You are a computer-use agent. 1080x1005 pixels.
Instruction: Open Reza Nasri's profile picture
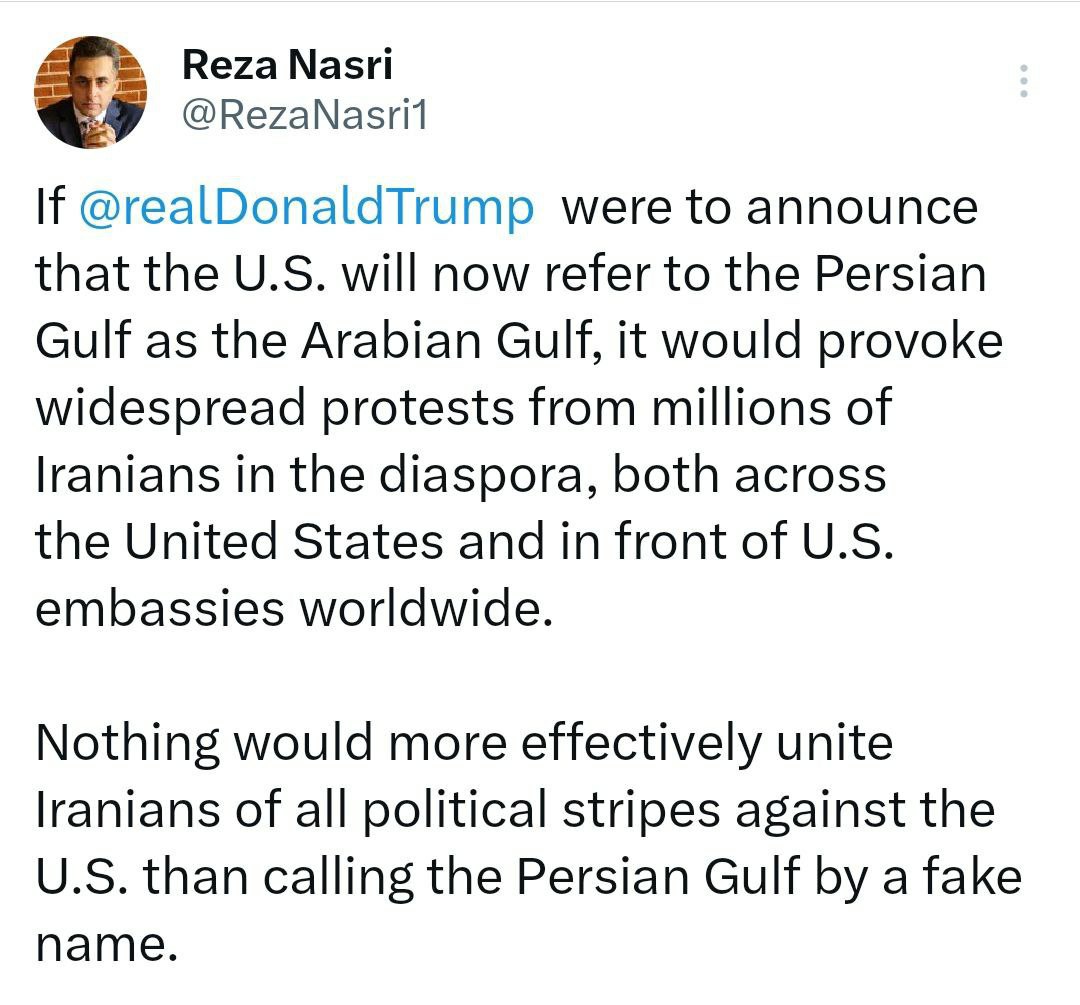[x=90, y=92]
